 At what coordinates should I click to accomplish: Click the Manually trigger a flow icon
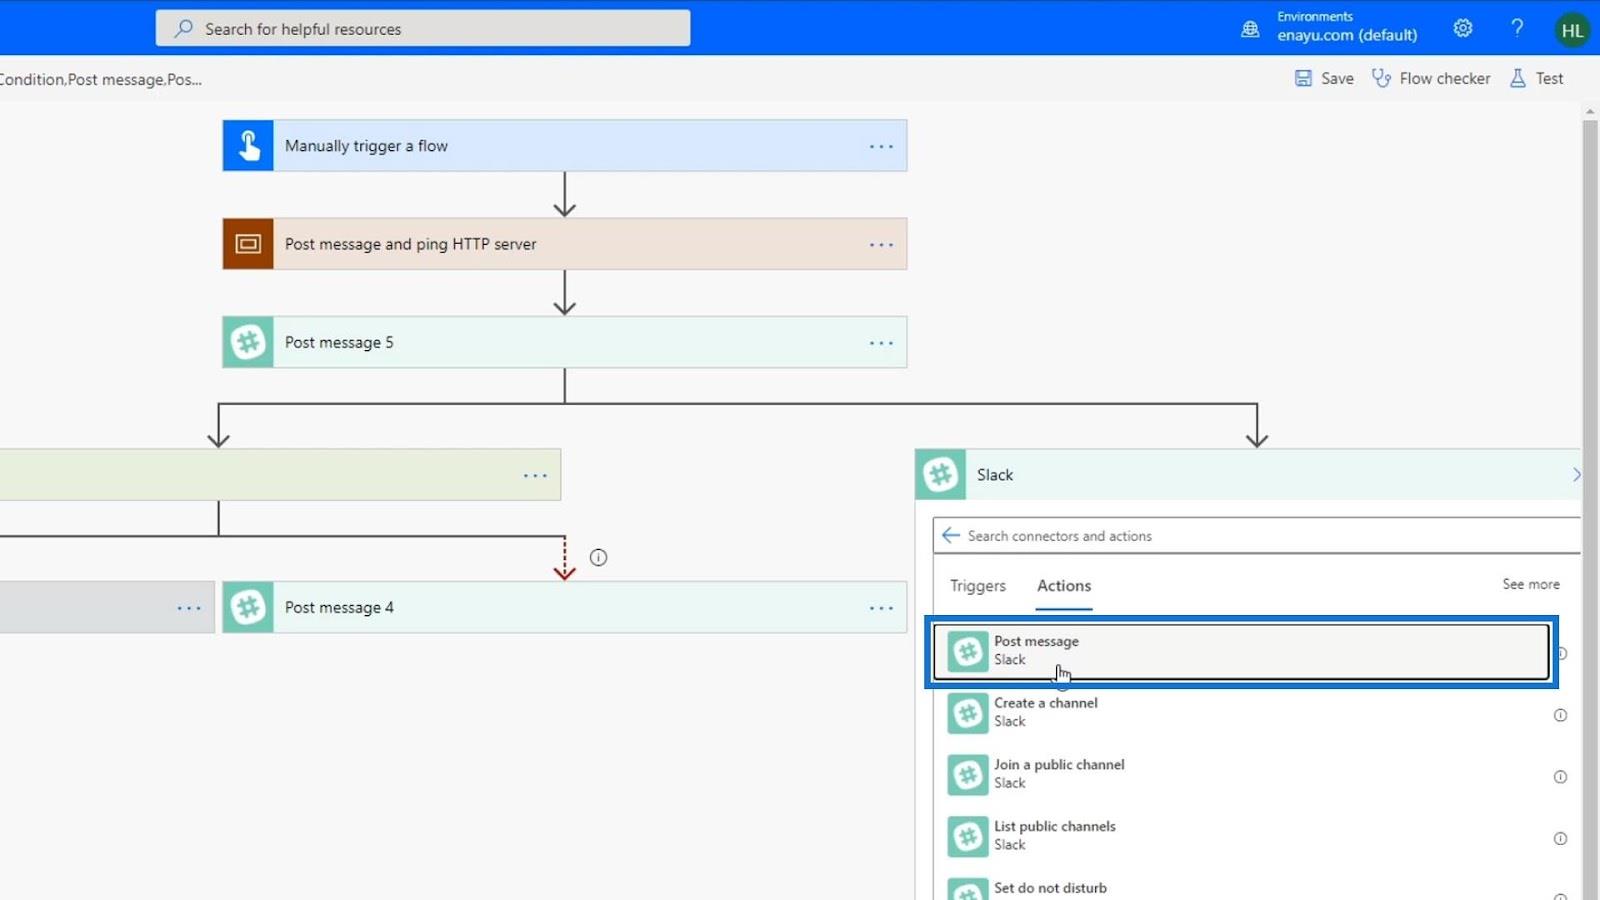click(x=248, y=146)
